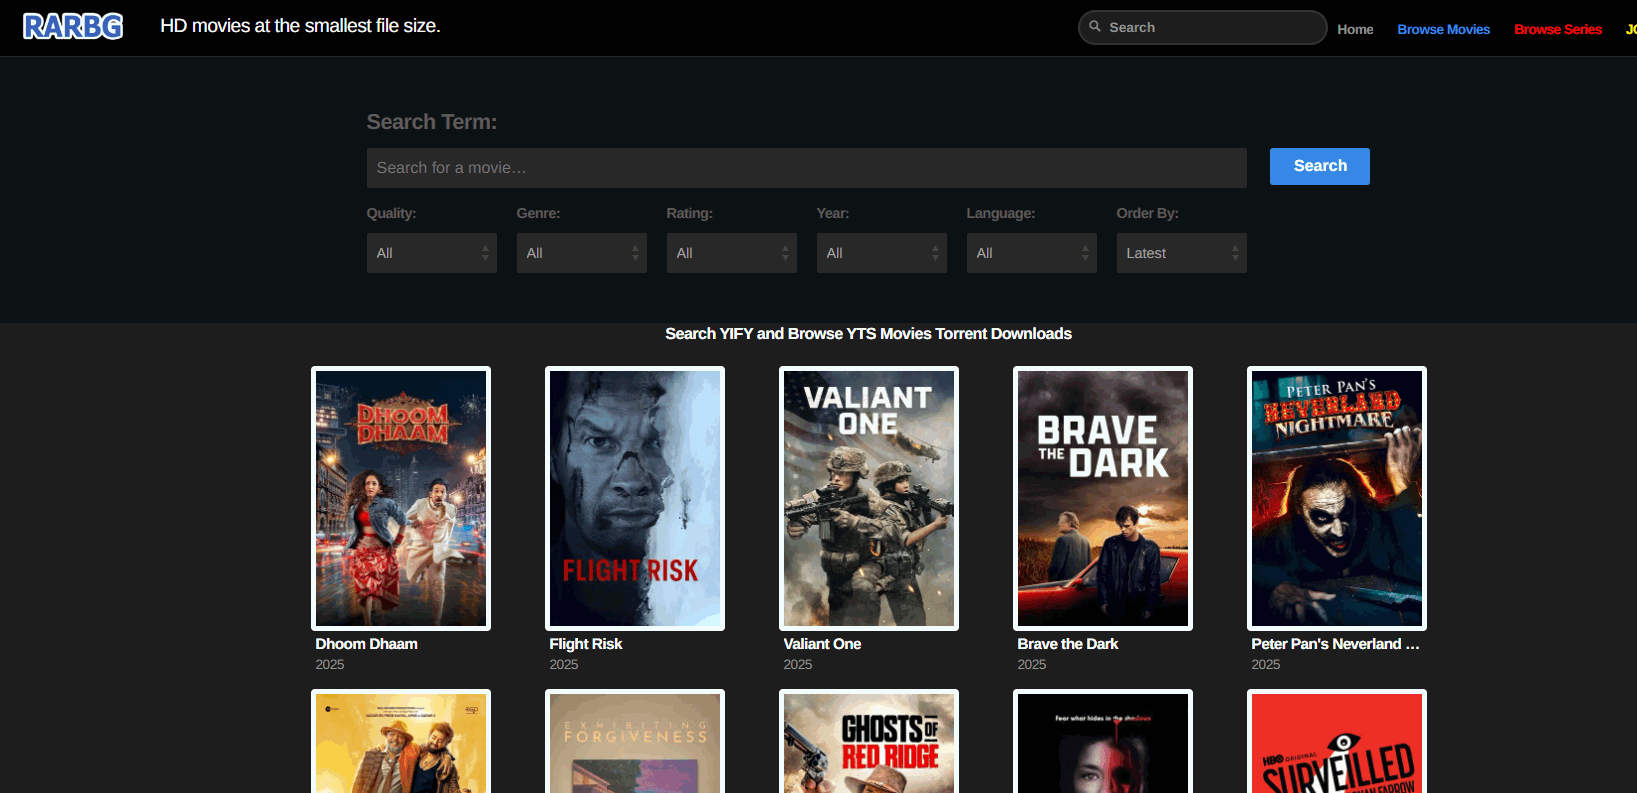
Task: Click the Search for a movie input
Action: 806,168
